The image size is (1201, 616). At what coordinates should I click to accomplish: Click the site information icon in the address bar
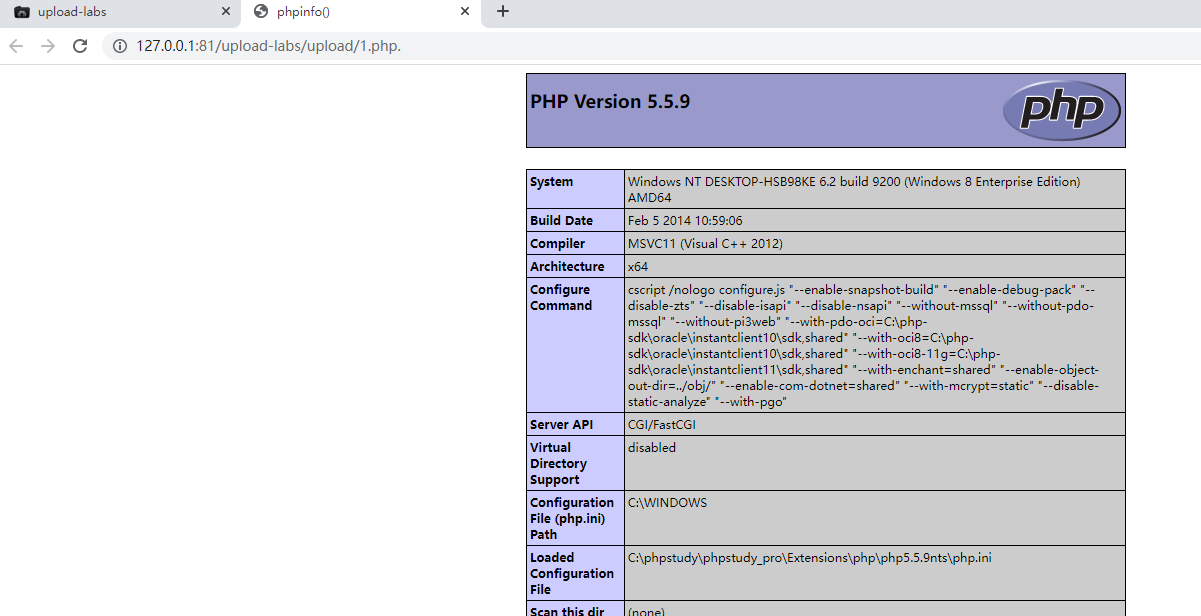[x=119, y=46]
